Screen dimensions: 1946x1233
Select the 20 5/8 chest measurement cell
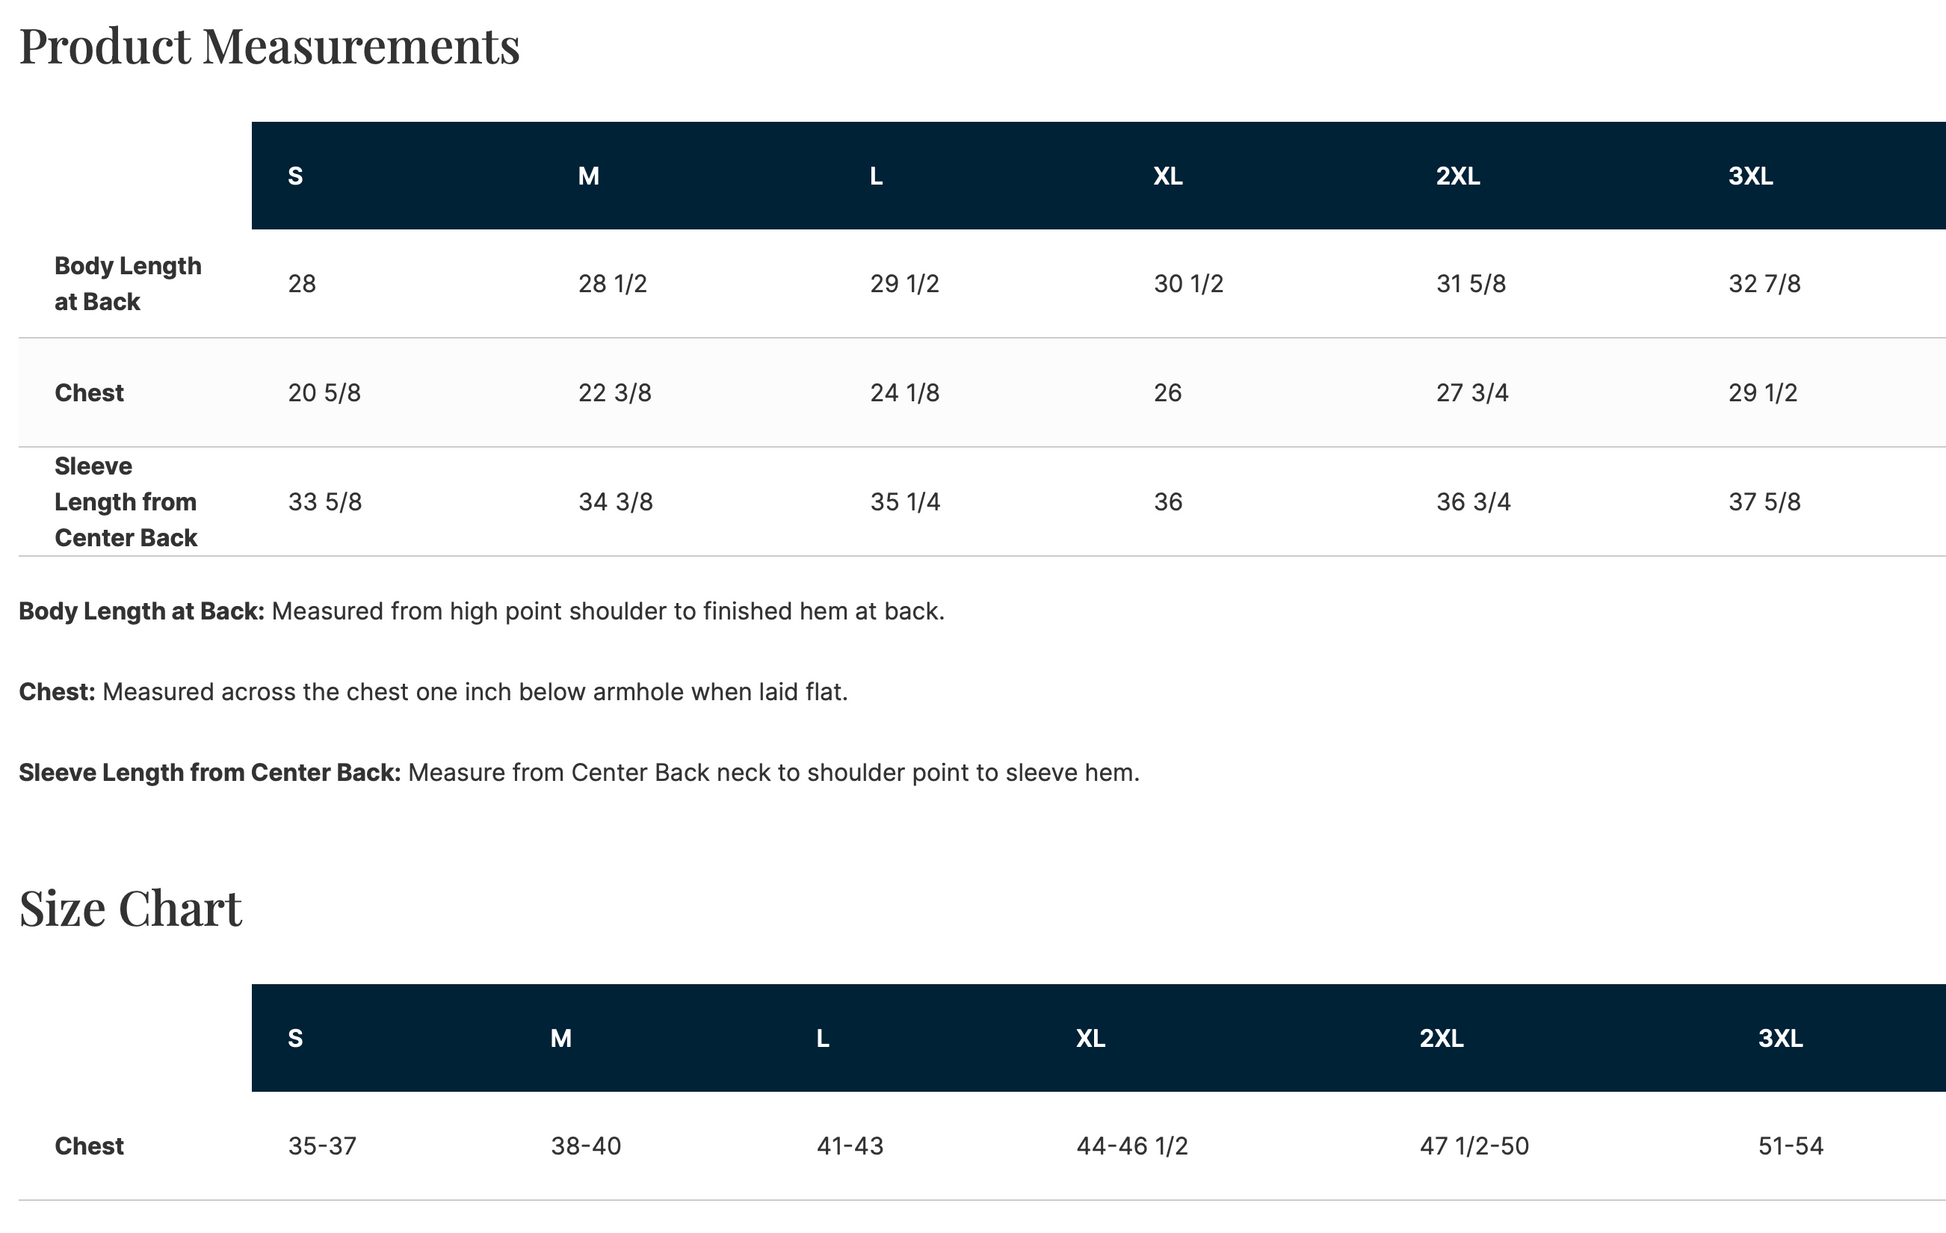point(324,393)
